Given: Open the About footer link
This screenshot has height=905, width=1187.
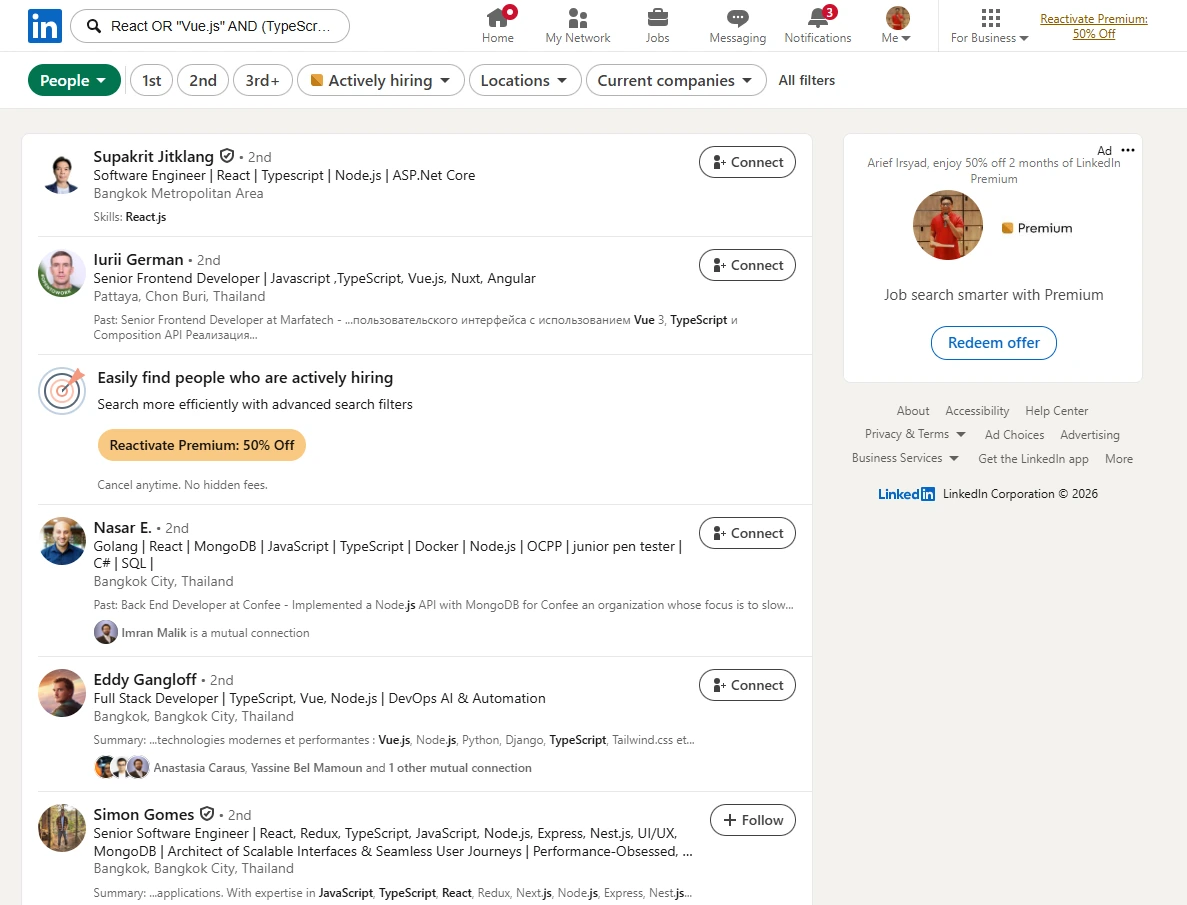Looking at the screenshot, I should (913, 410).
